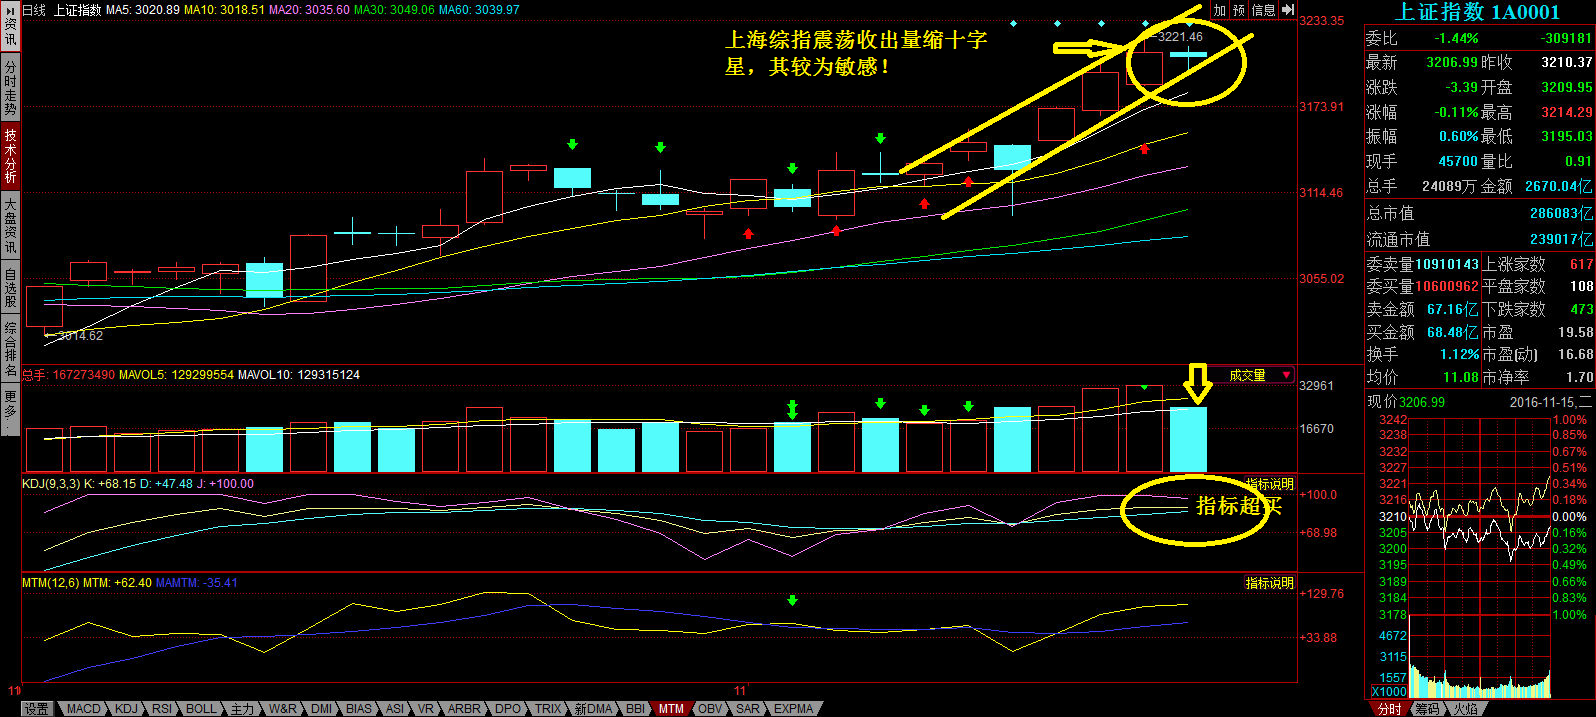Open 设置 settings at the bottom left

[x=37, y=709]
